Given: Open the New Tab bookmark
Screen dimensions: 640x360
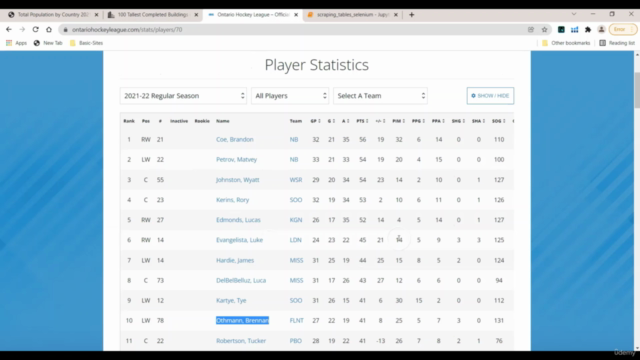Looking at the screenshot, I should pyautogui.click(x=48, y=43).
